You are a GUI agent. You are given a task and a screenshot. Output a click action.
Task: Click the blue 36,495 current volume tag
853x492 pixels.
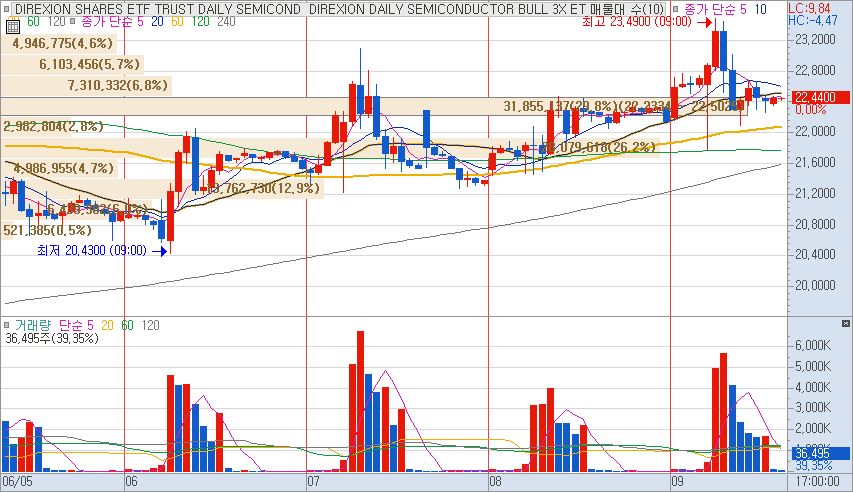click(x=820, y=453)
